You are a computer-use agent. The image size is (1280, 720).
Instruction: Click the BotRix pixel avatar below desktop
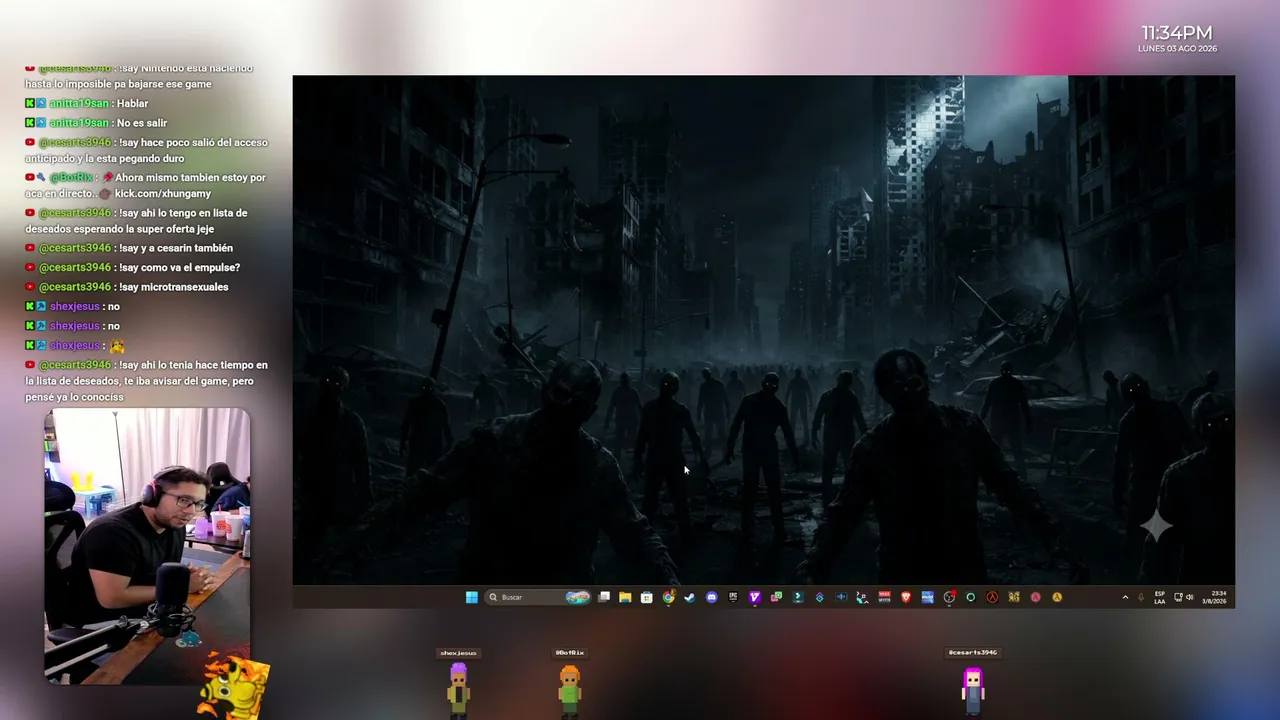tap(570, 689)
